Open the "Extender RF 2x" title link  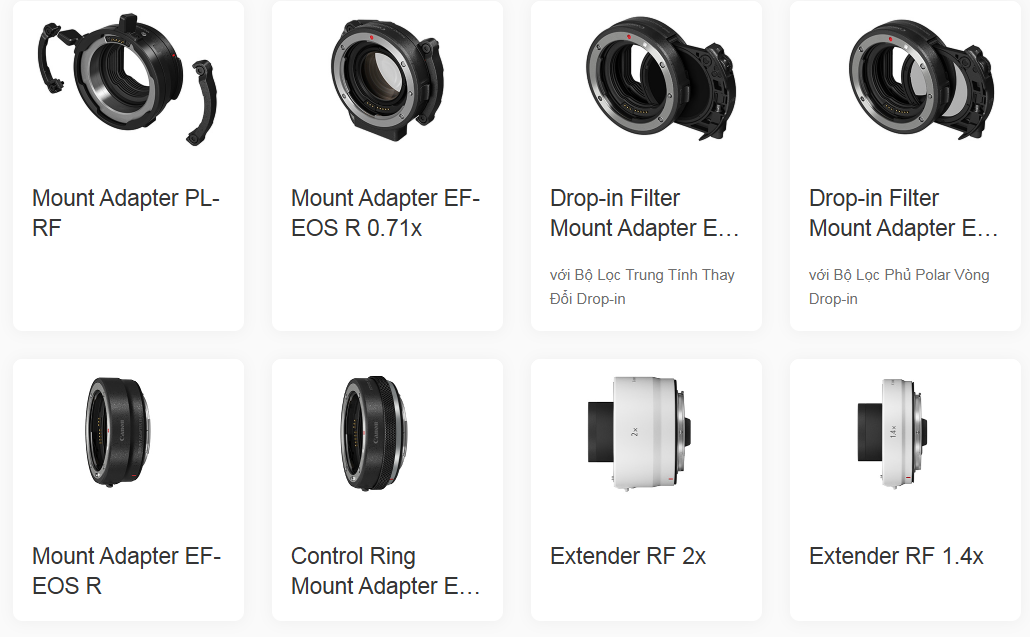pyautogui.click(x=627, y=556)
